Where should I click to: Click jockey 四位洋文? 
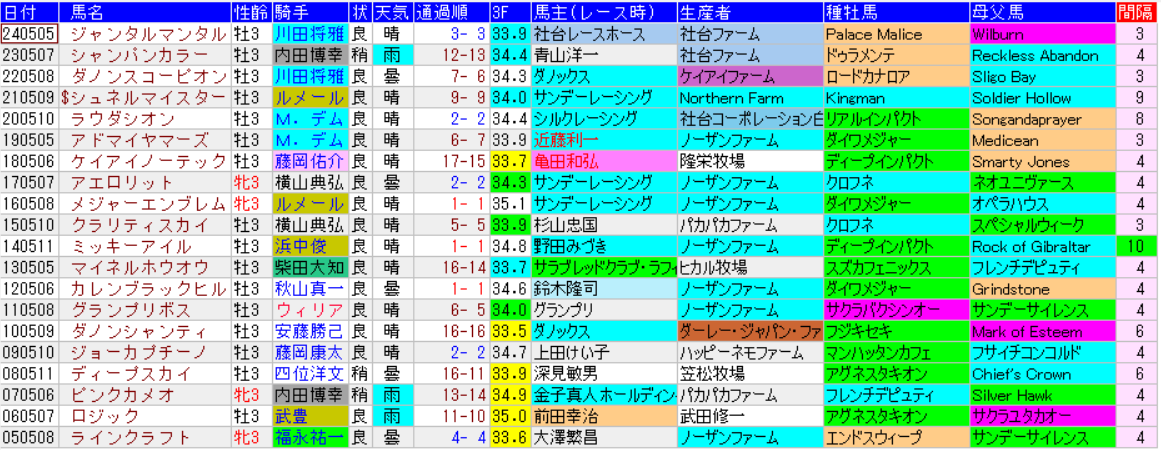point(308,375)
